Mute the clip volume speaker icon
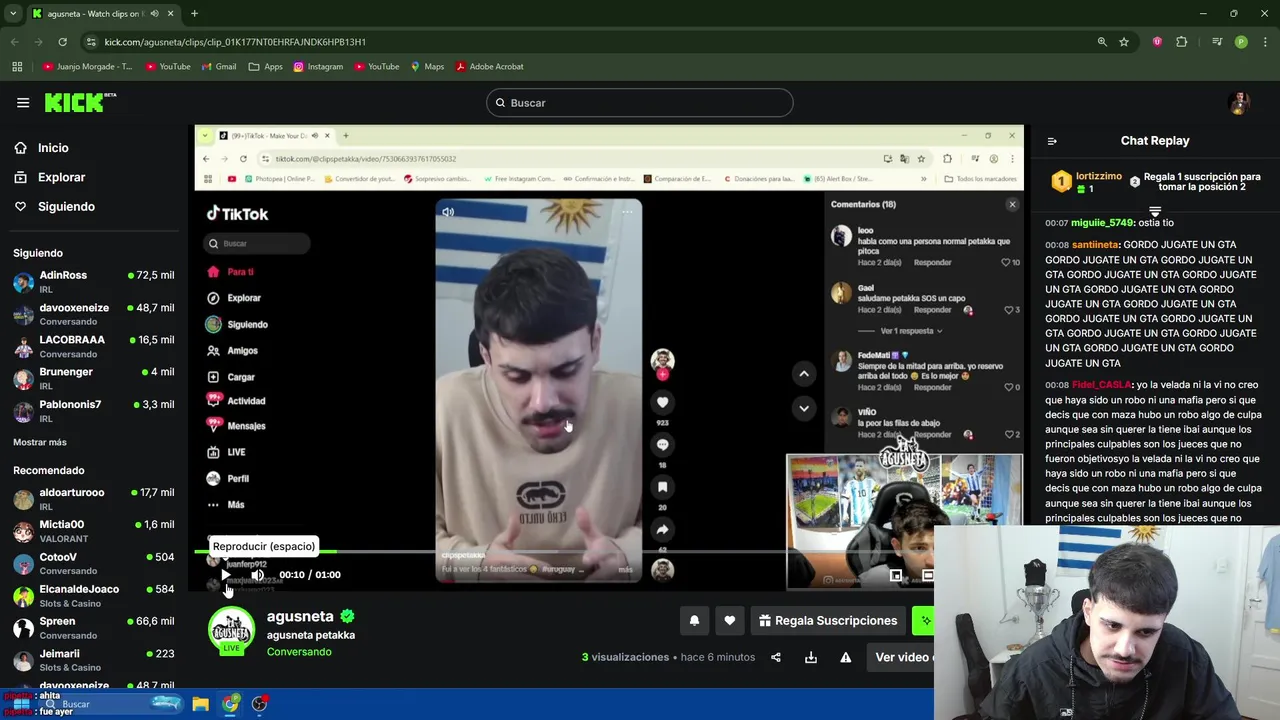The height and width of the screenshot is (720, 1280). (x=257, y=575)
